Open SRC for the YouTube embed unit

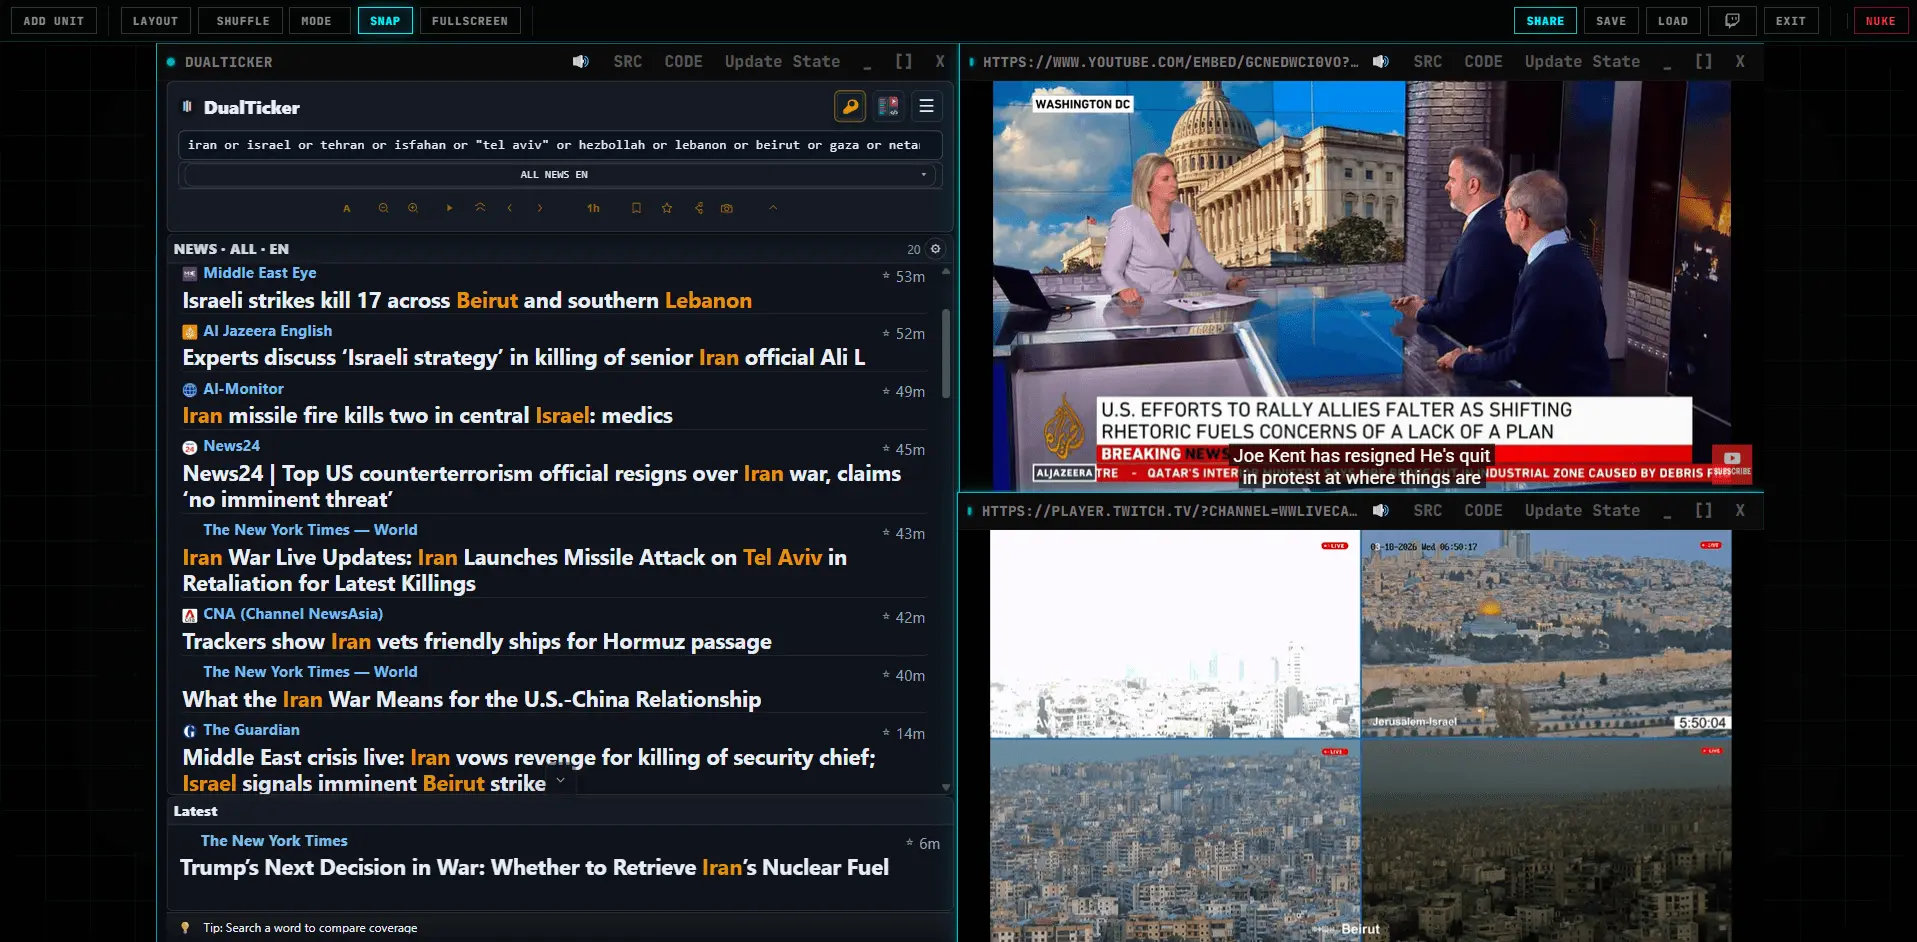[x=1428, y=62]
